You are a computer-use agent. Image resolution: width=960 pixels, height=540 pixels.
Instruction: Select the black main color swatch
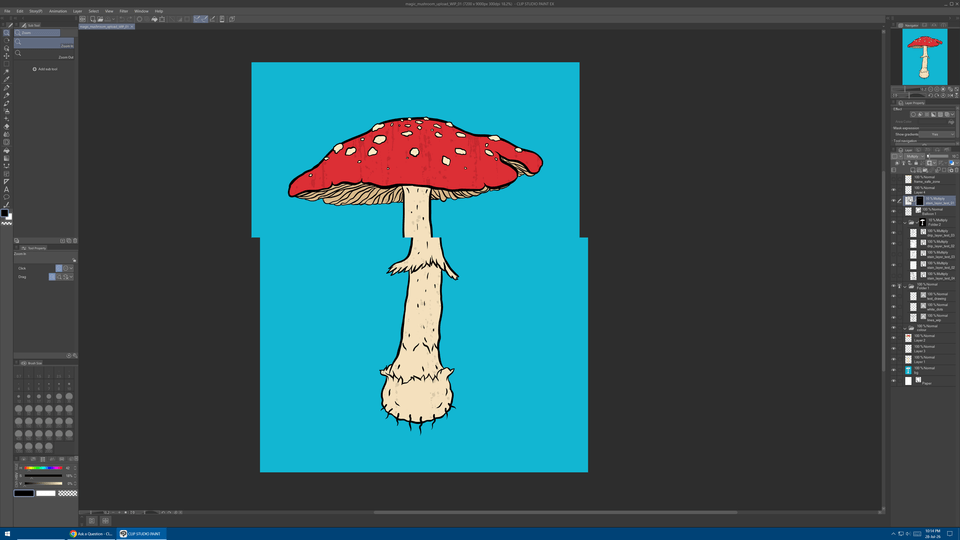point(24,493)
